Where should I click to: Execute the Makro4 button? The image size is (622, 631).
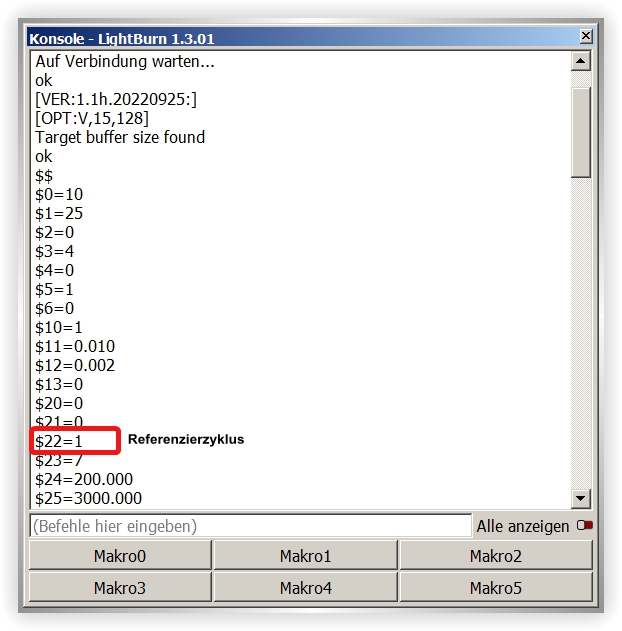coord(306,588)
